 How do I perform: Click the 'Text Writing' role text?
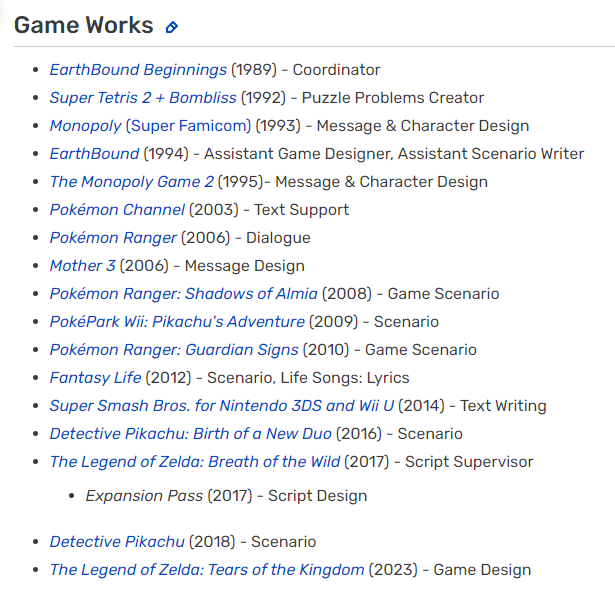[x=503, y=406]
